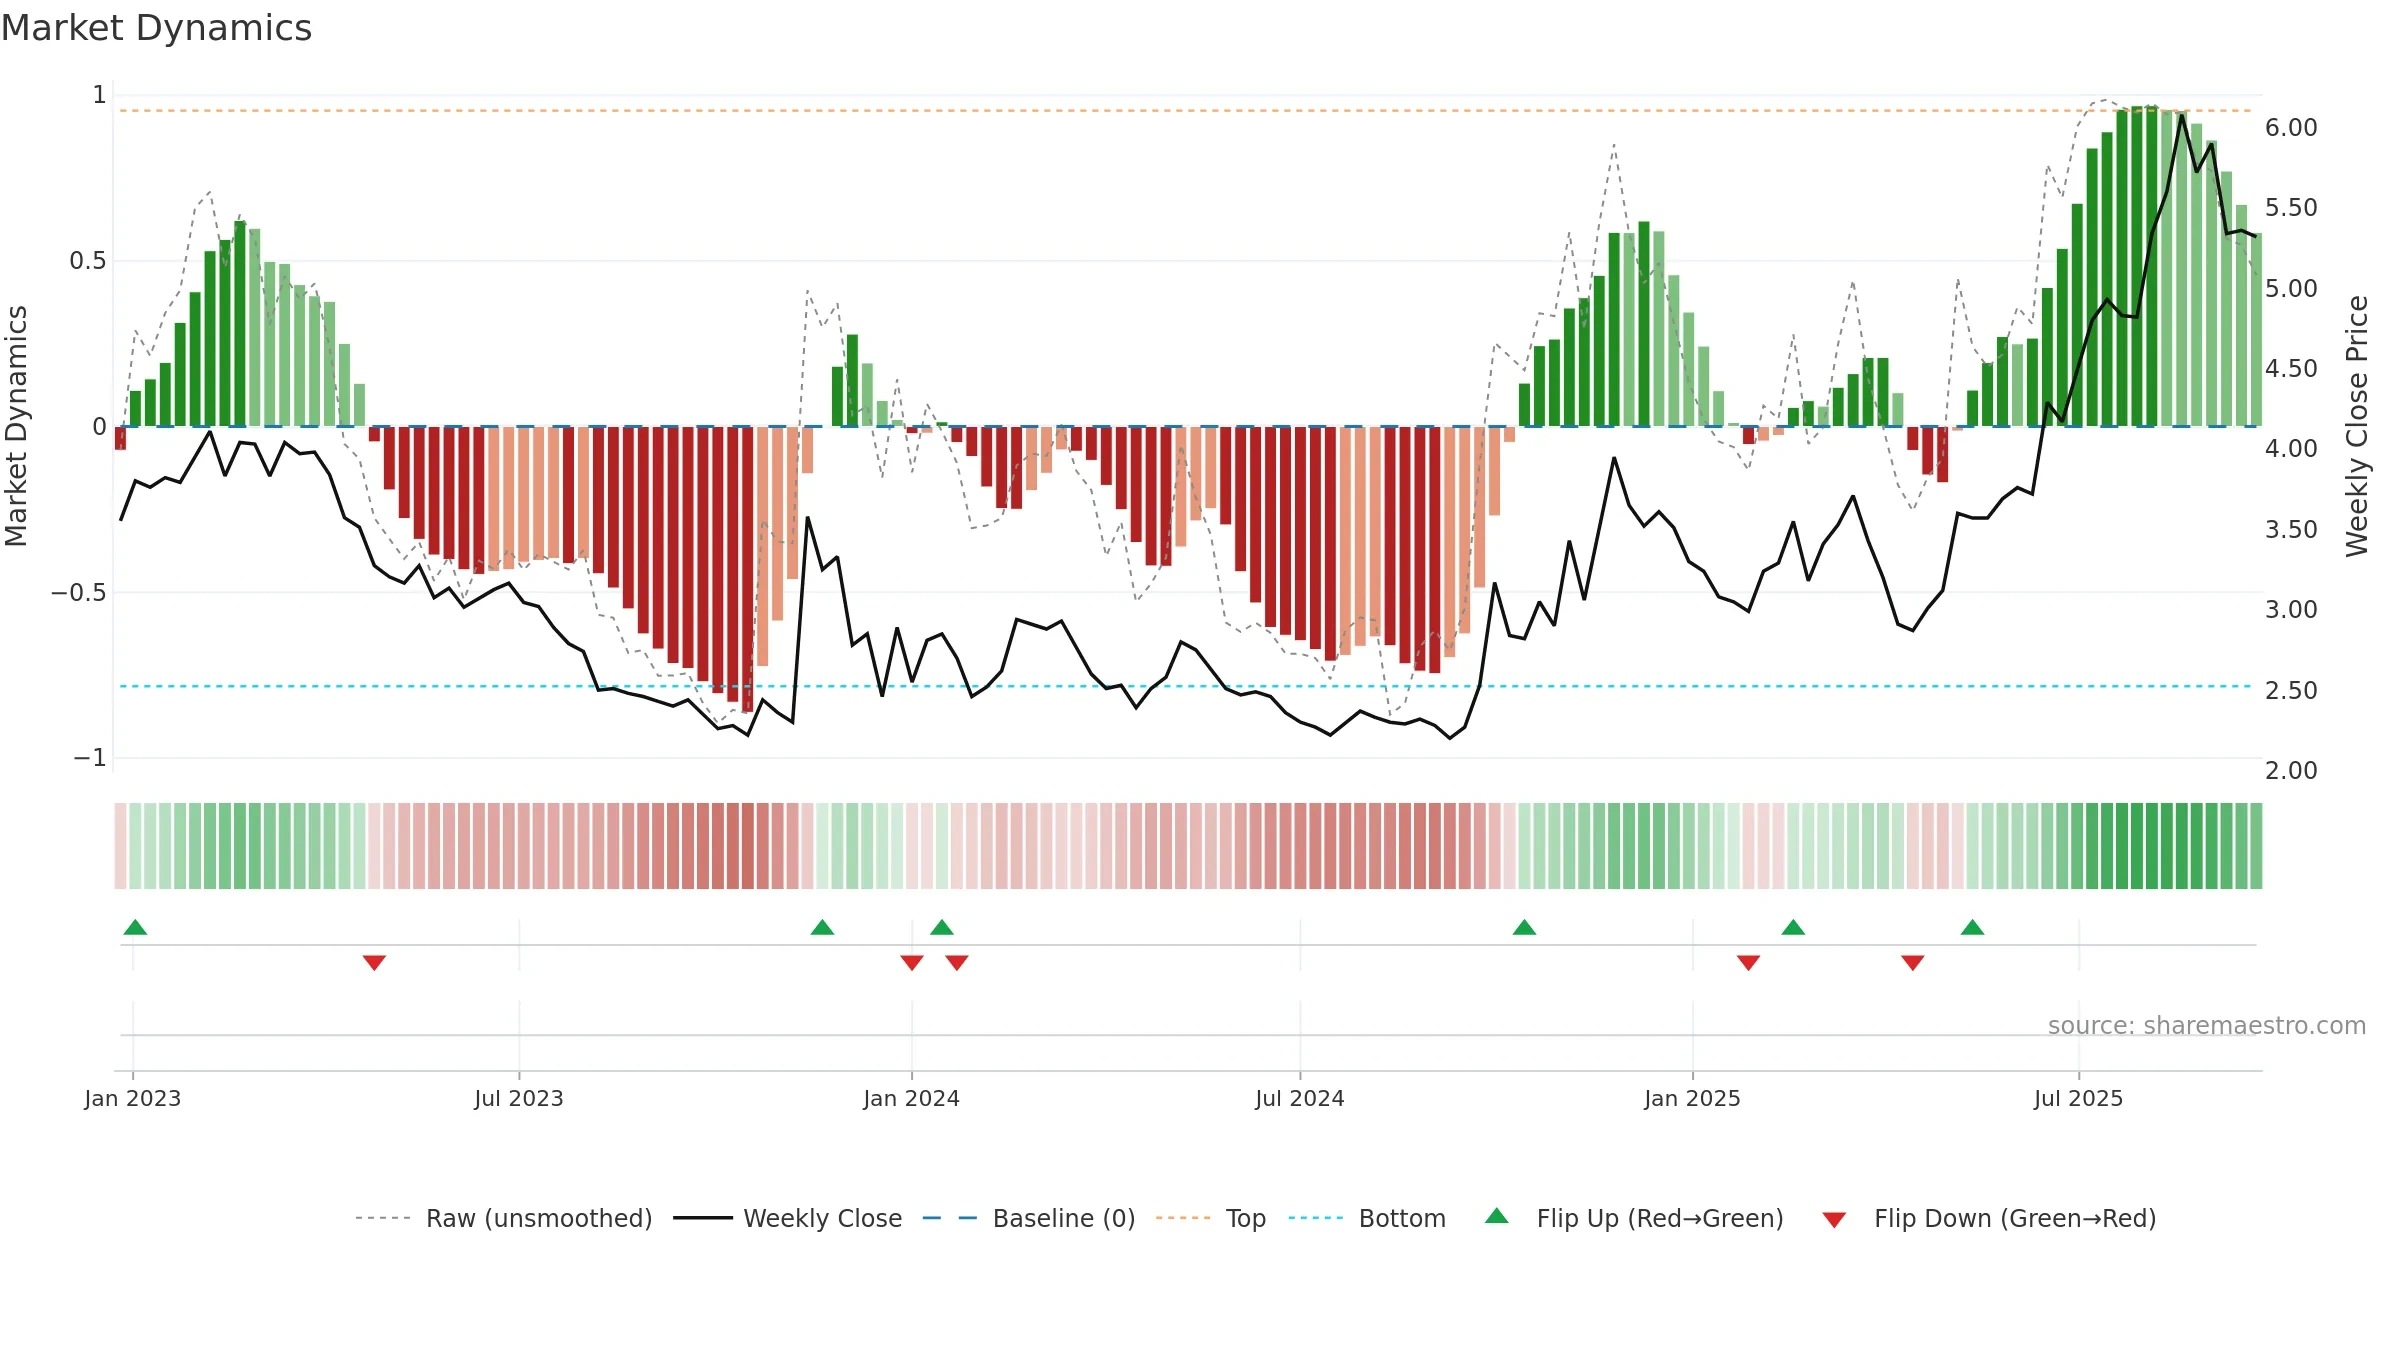Click the Jul 2024 x-axis label
Viewport: 2400px width, 1350px height.
tap(1300, 1098)
